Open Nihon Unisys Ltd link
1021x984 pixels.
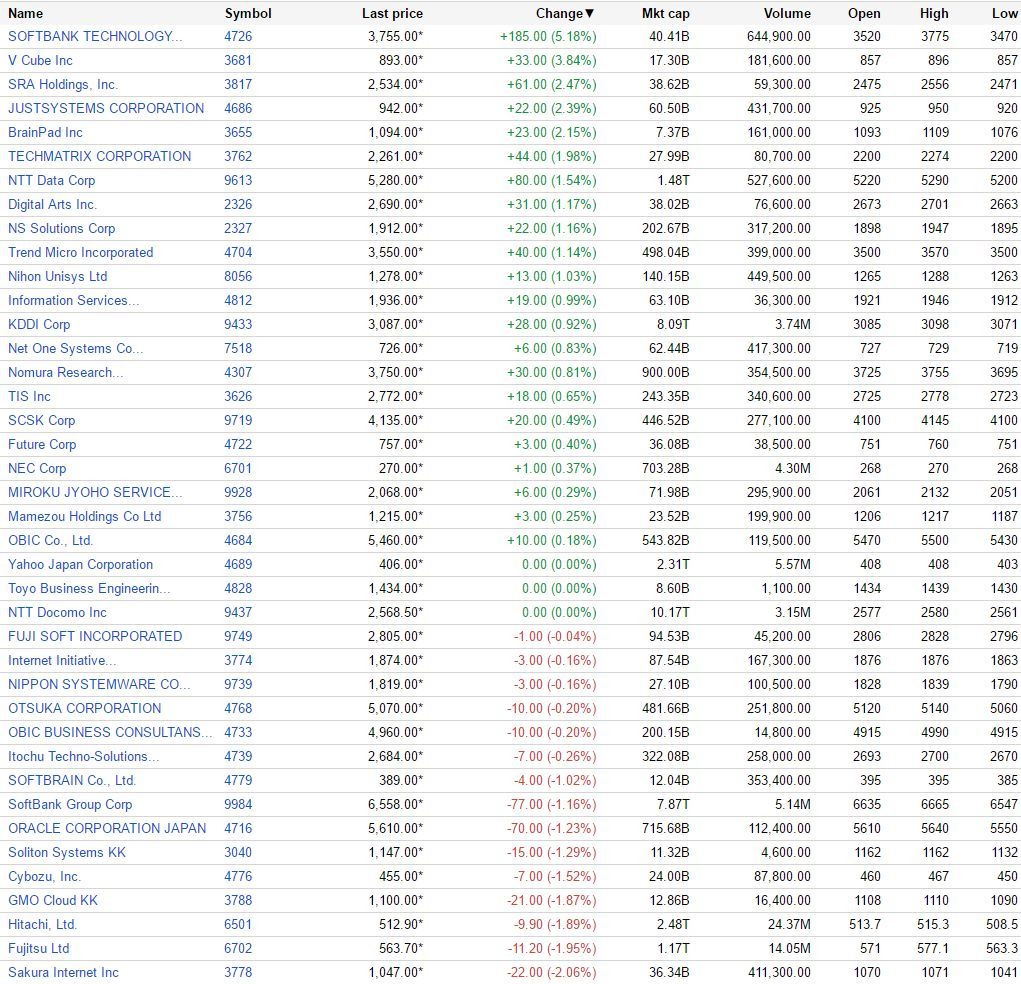pyautogui.click(x=58, y=277)
